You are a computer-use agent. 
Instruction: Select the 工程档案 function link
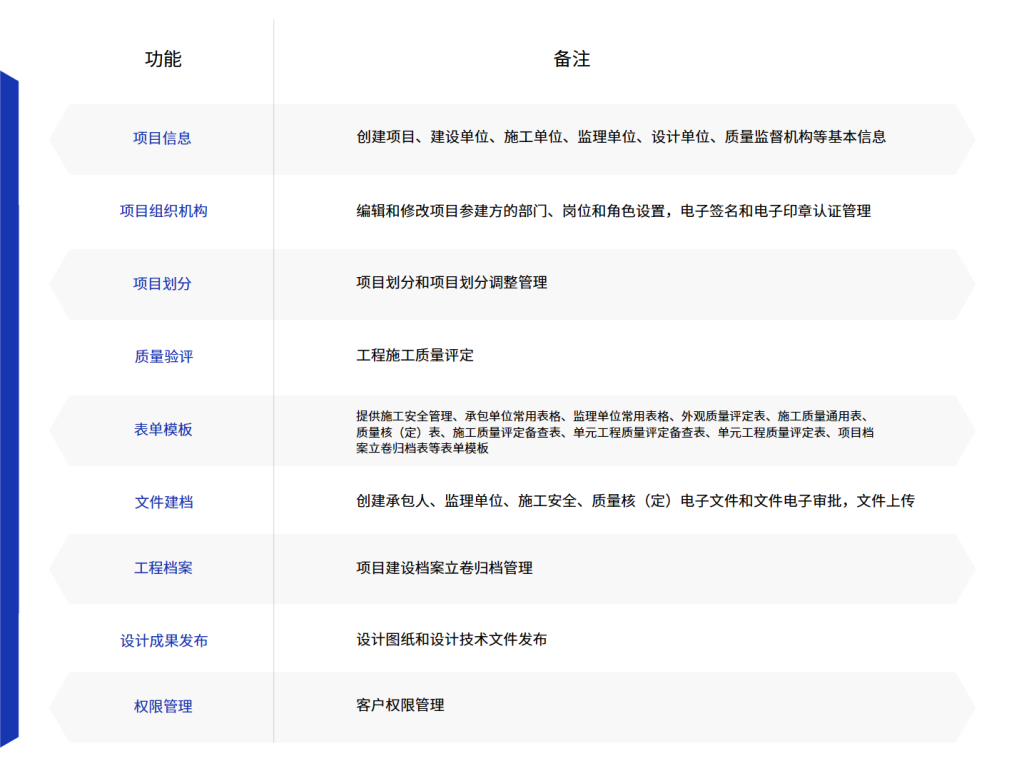(163, 568)
